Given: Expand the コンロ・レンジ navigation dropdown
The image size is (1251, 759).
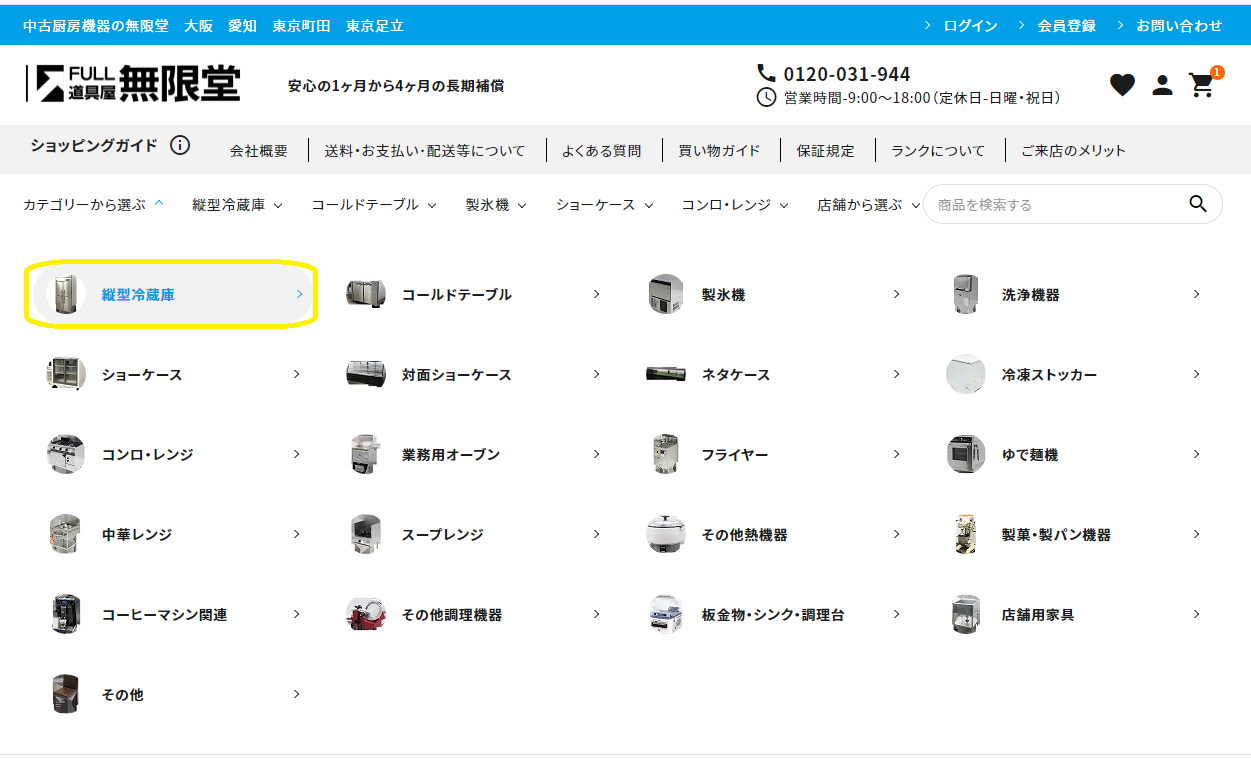Looking at the screenshot, I should click(x=735, y=205).
